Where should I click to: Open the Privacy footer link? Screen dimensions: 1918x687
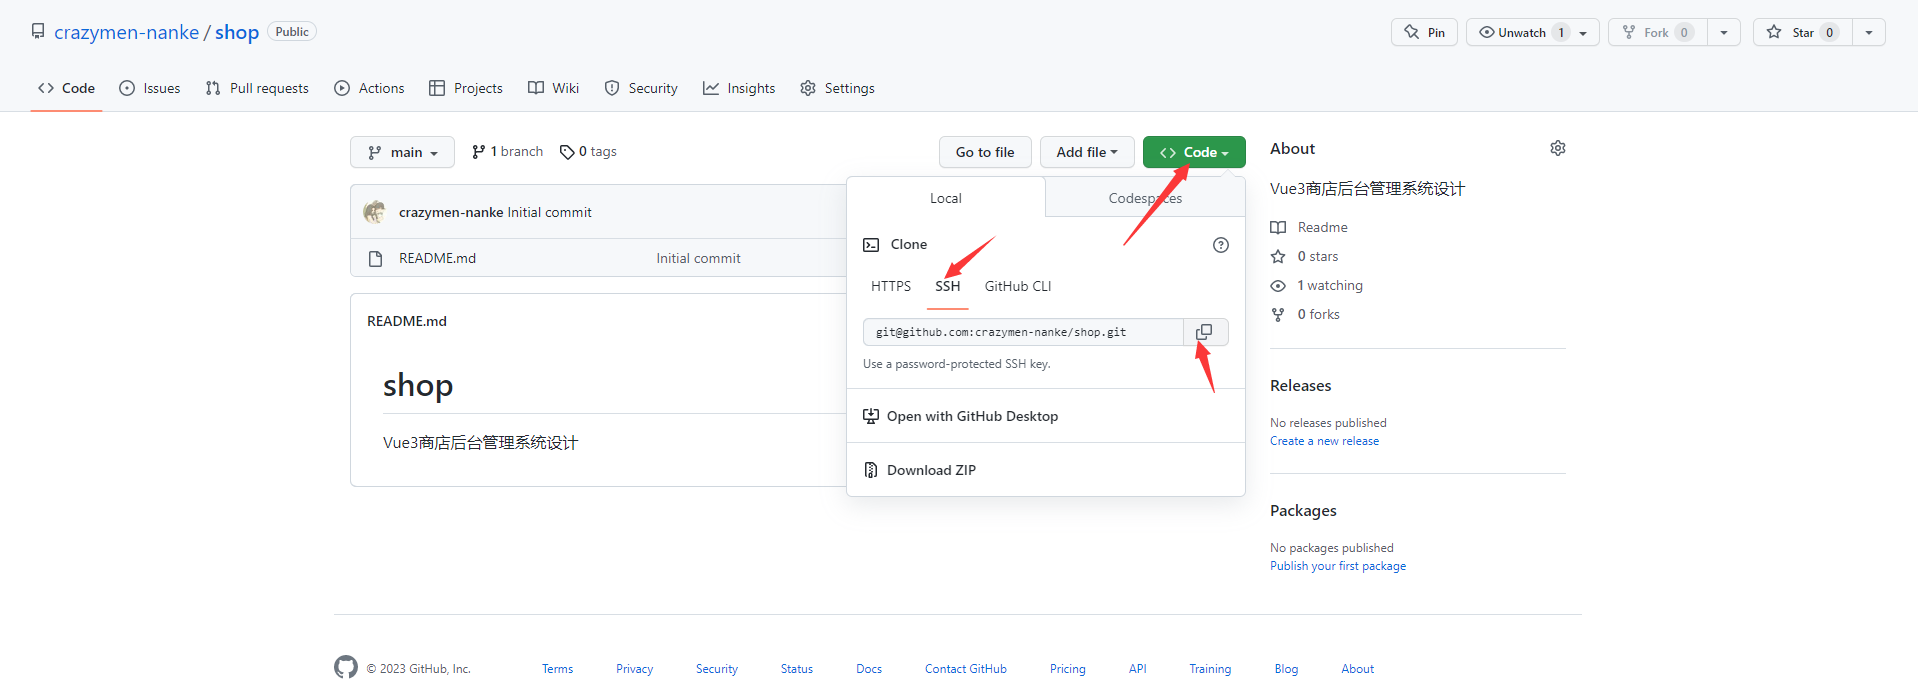point(634,669)
